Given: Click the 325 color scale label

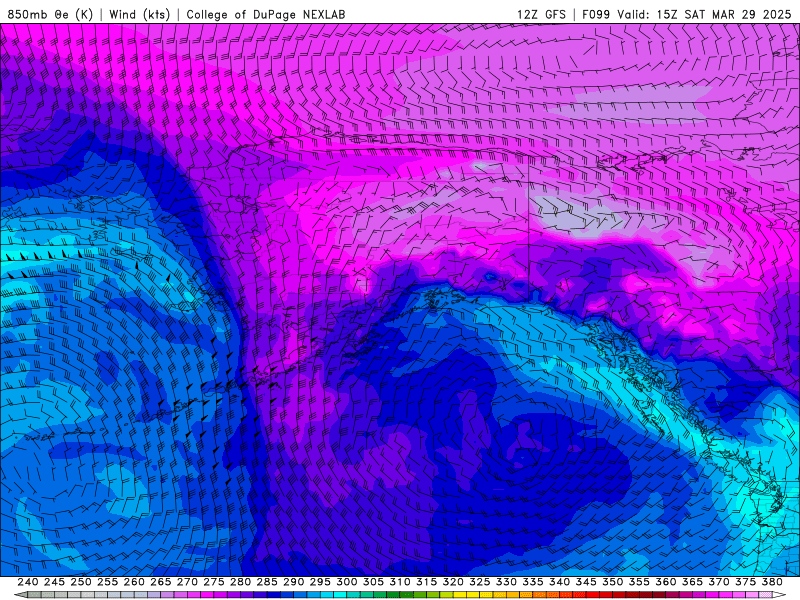Looking at the screenshot, I should coord(479,582).
